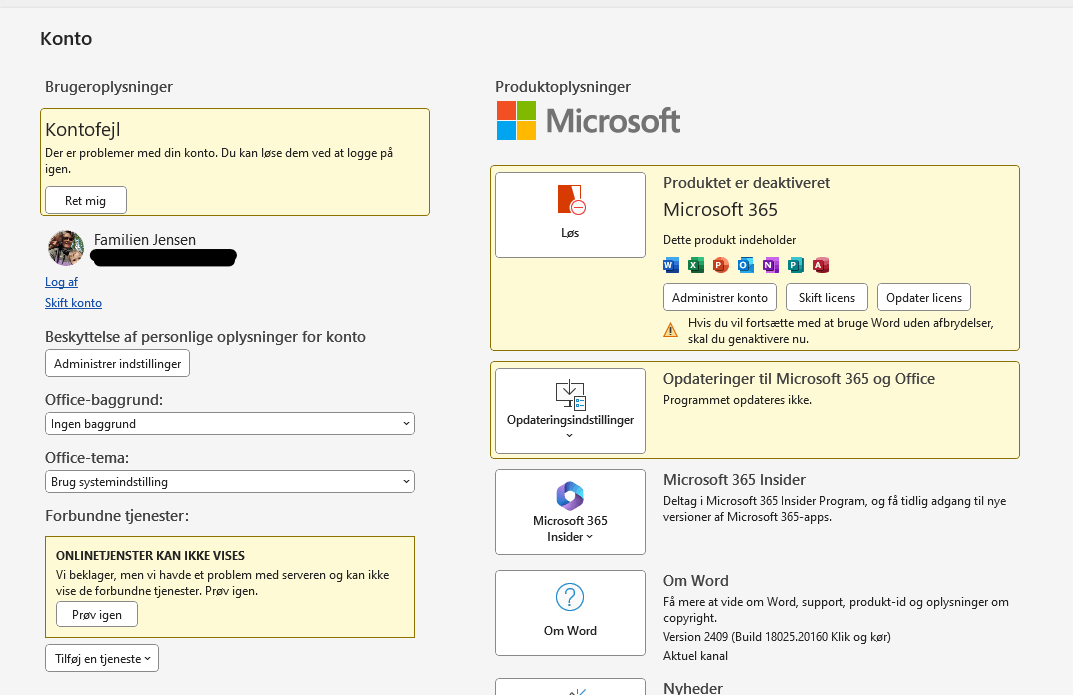1073x695 pixels.
Task: Click the yellow warning triangle icon
Action: click(x=671, y=330)
